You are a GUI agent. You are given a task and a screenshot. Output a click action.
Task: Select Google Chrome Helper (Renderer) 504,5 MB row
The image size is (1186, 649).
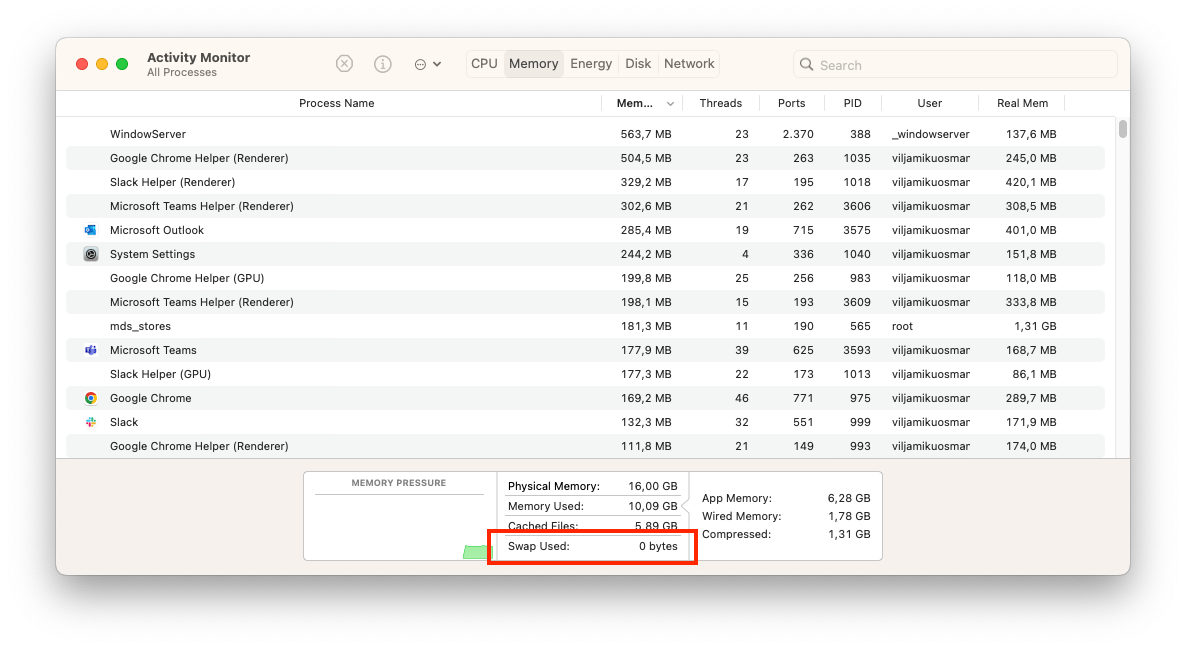(x=585, y=158)
